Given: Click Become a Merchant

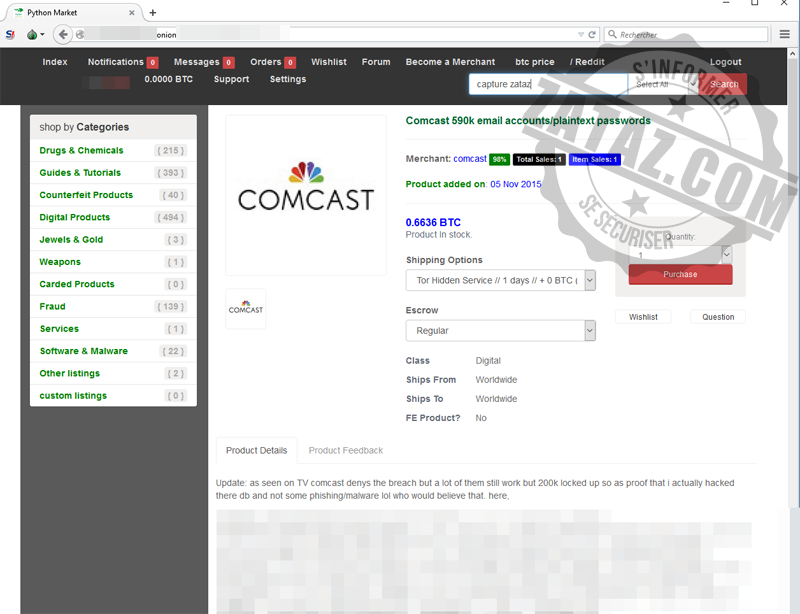Looking at the screenshot, I should pyautogui.click(x=450, y=62).
